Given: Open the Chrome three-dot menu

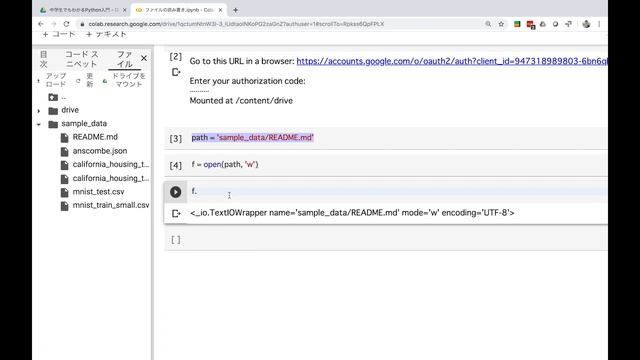Looking at the screenshot, I should (599, 24).
